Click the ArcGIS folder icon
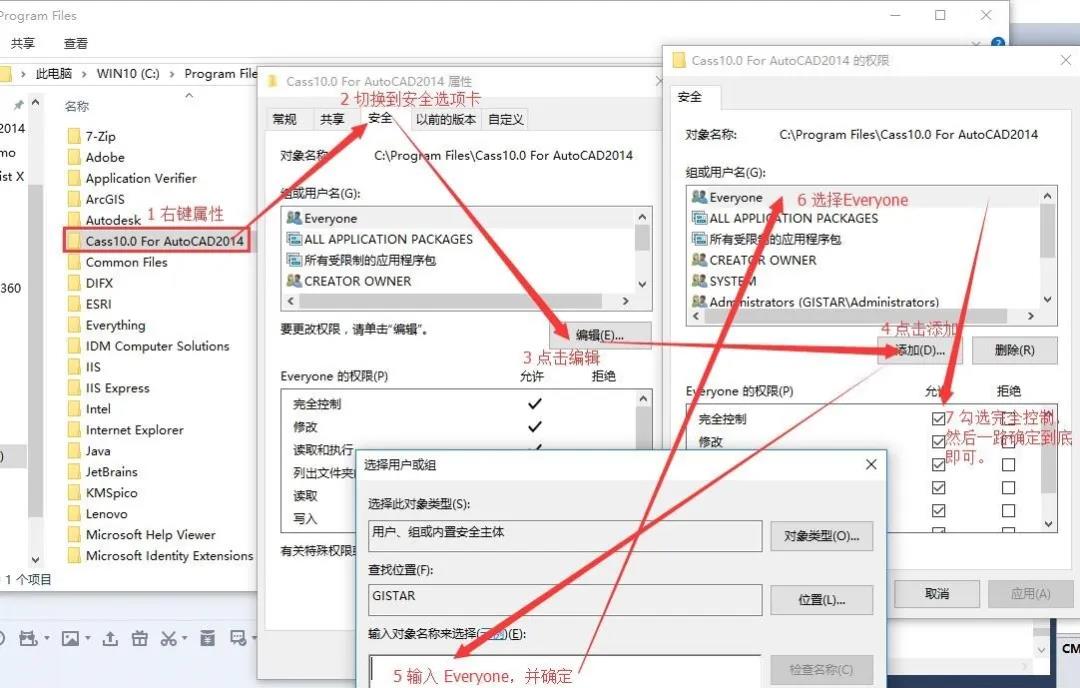The height and width of the screenshot is (688, 1080). (74, 199)
